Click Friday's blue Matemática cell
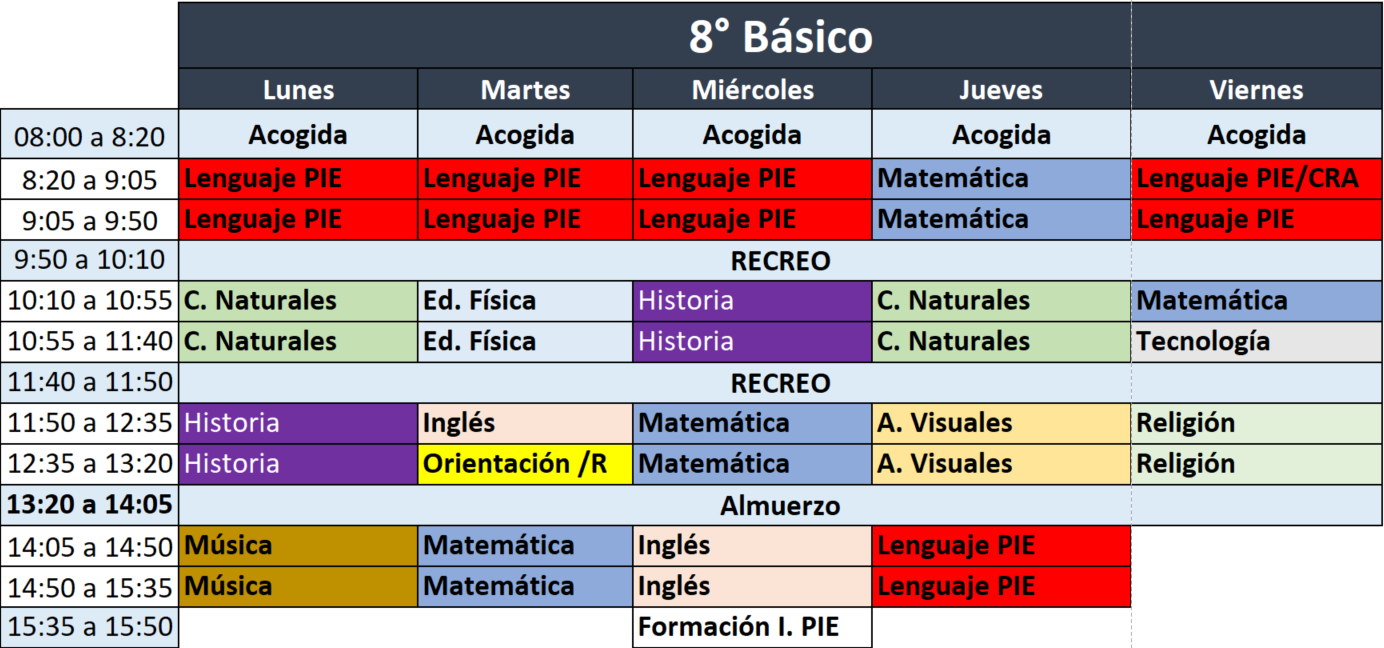1384x648 pixels. (1256, 300)
